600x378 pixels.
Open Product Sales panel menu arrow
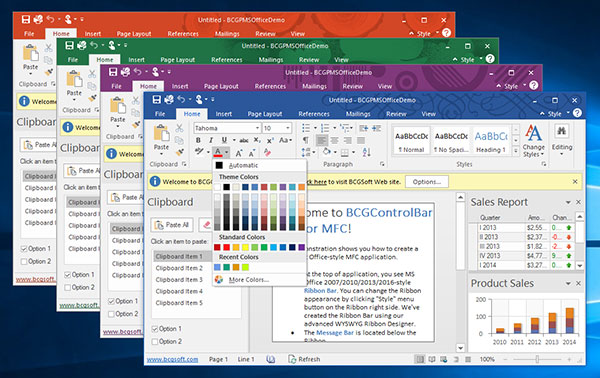[x=568, y=284]
